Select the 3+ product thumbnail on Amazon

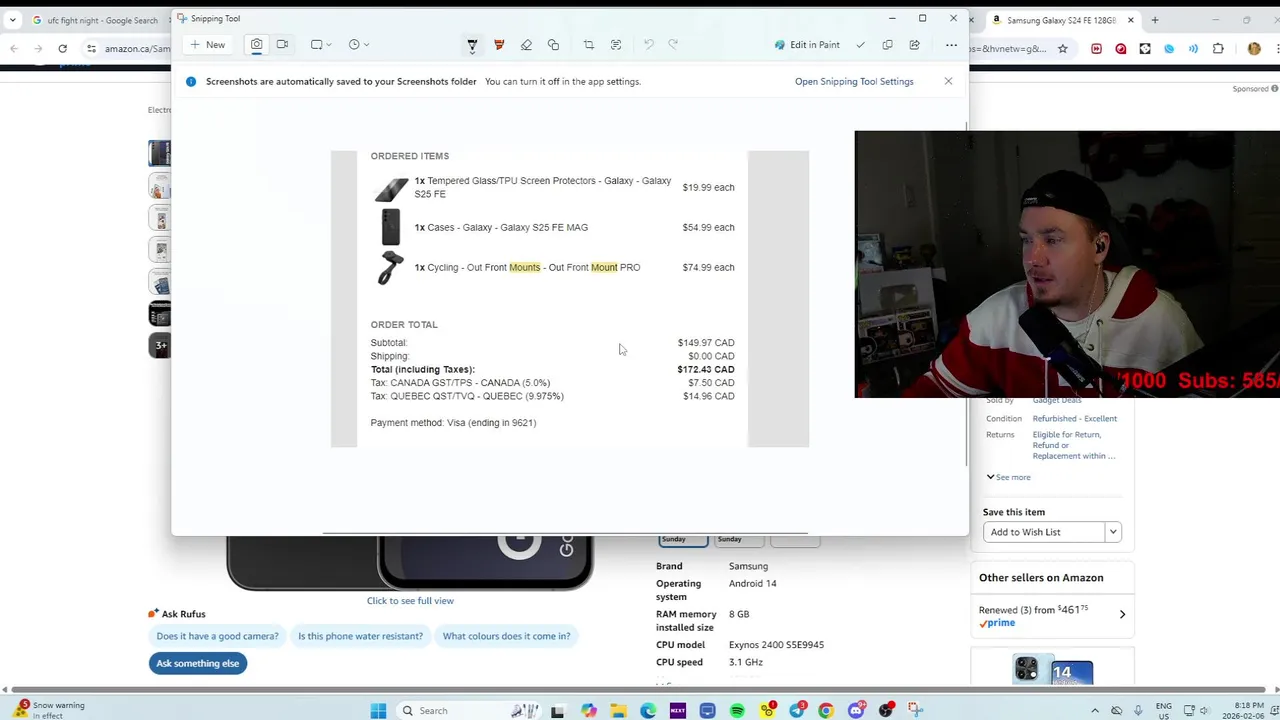(x=160, y=346)
